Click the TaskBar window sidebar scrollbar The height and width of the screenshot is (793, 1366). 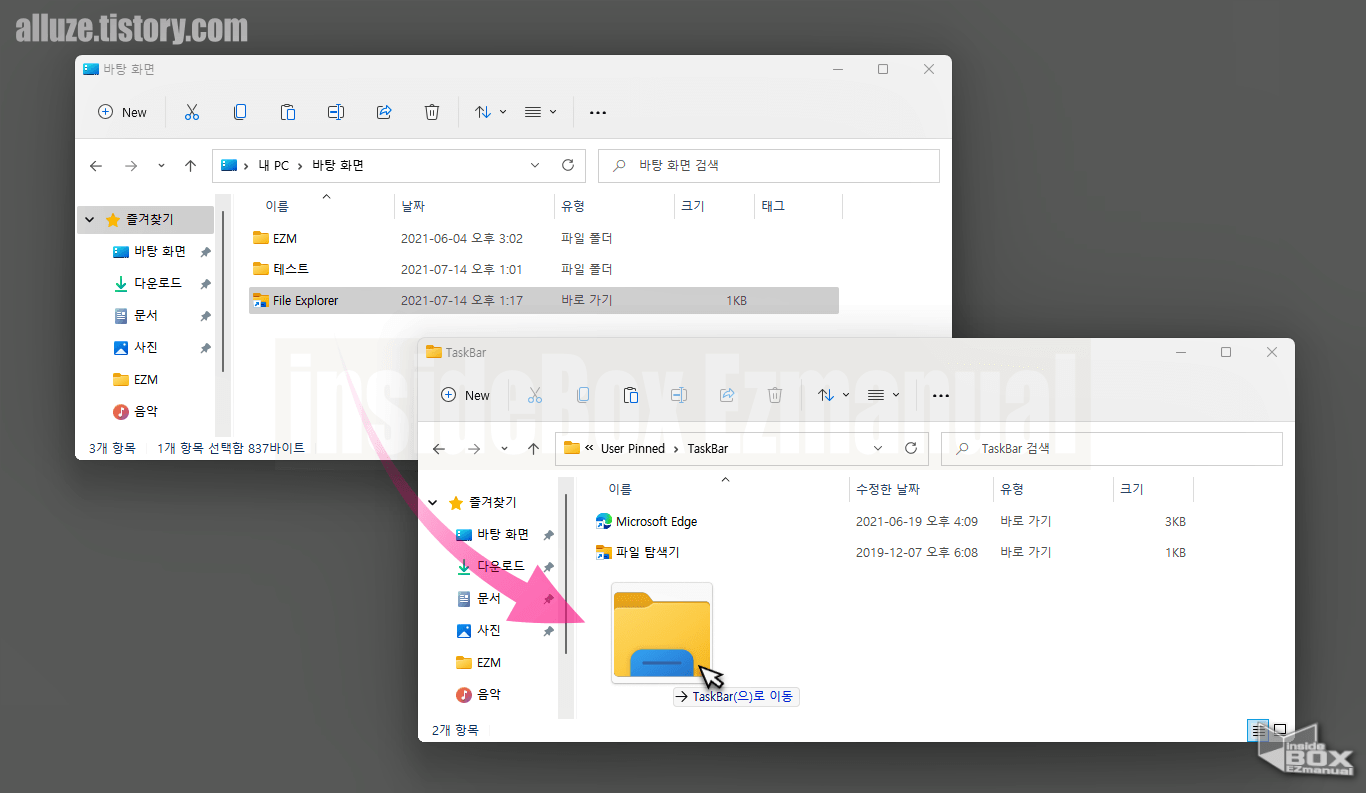point(567,573)
